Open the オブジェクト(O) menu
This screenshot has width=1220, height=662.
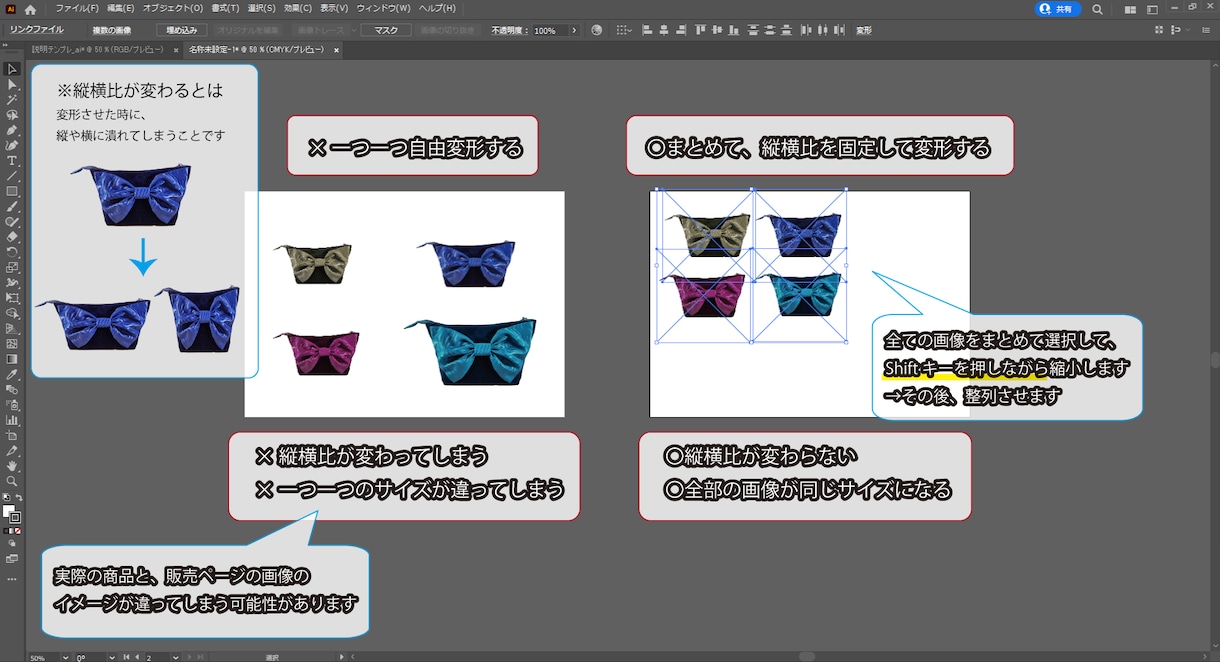pos(172,8)
